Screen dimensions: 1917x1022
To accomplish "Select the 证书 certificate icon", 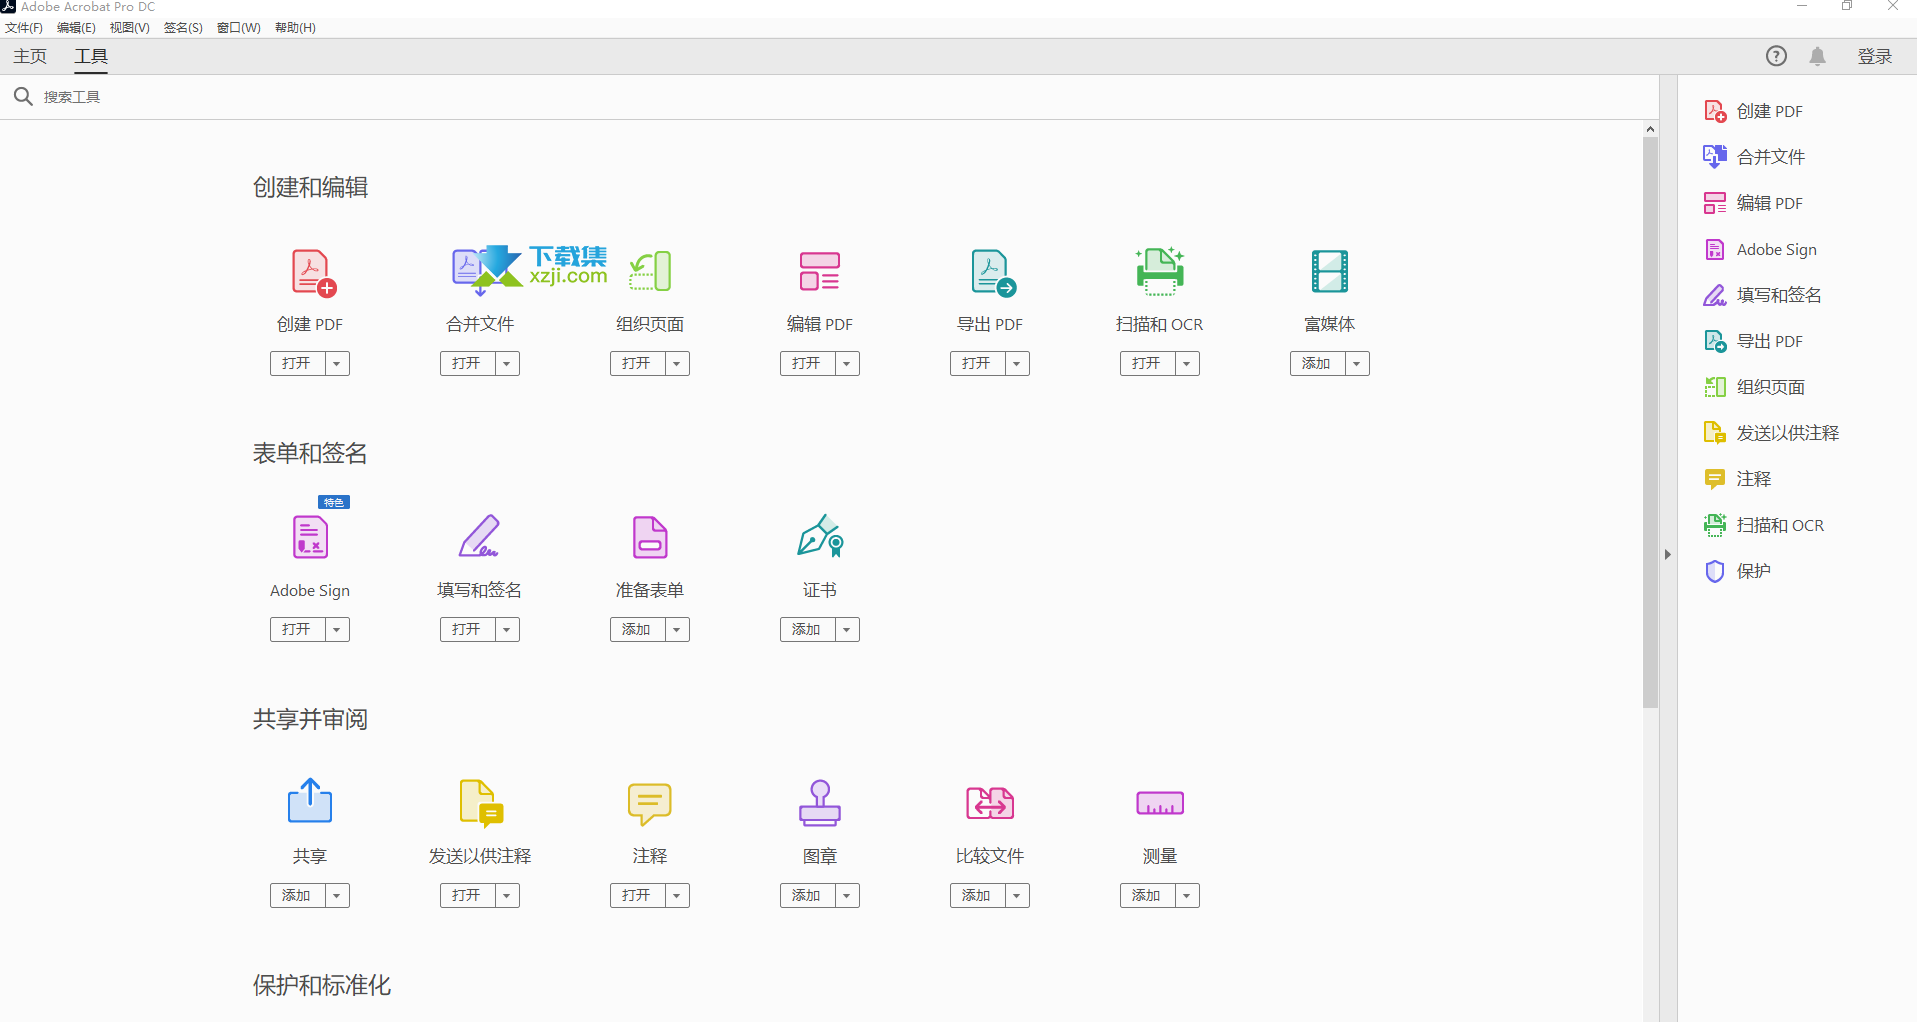I will click(820, 536).
